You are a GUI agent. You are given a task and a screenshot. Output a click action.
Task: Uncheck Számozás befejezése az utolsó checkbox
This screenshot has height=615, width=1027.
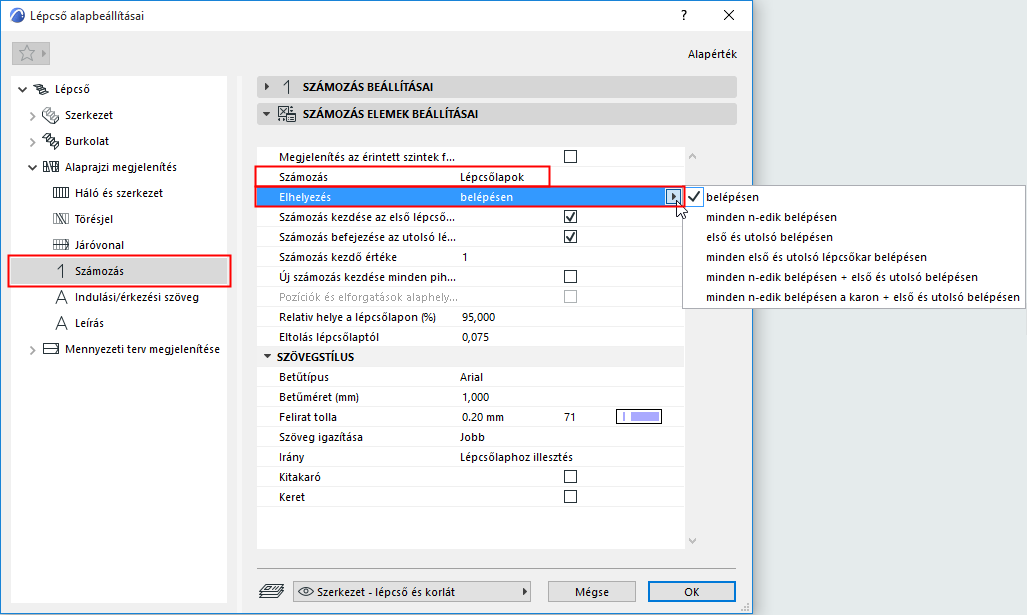570,236
